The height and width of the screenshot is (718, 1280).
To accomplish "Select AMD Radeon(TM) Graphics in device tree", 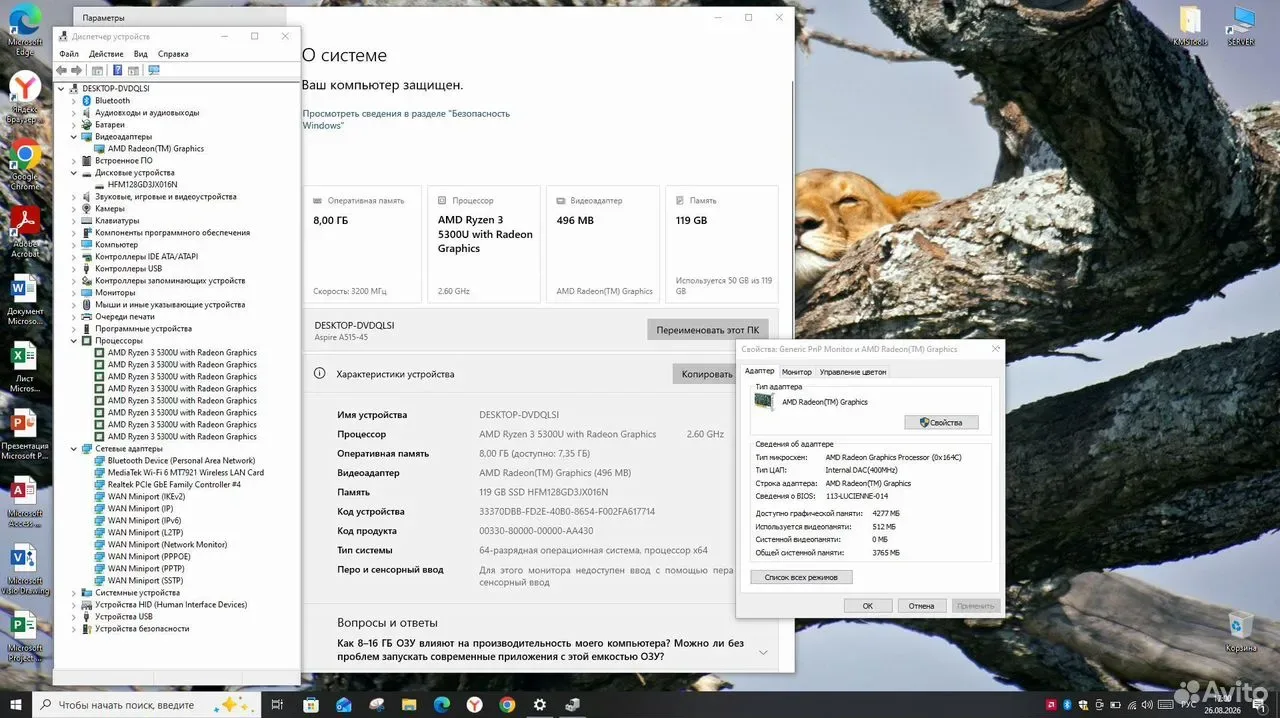I will pyautogui.click(x=156, y=148).
